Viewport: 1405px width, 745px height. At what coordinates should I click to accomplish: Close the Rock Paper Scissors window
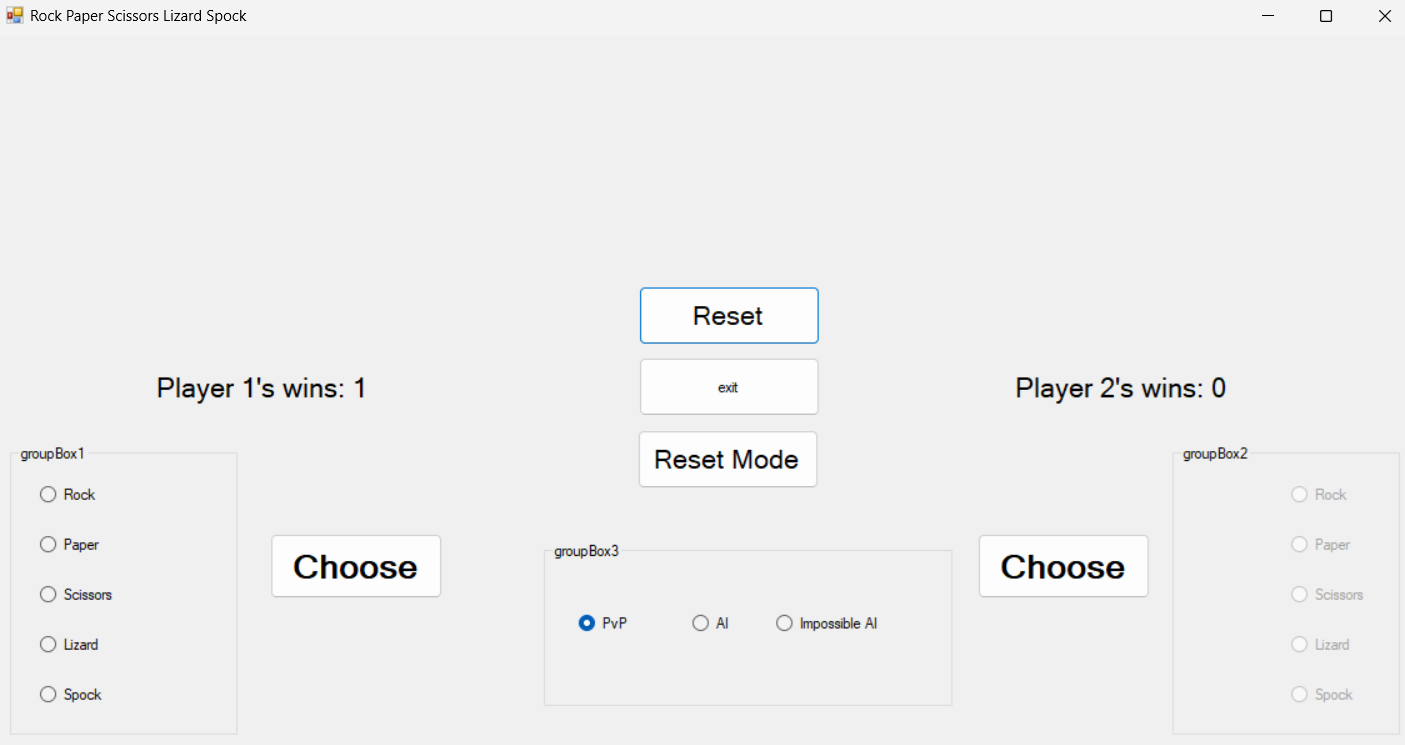(x=1384, y=16)
